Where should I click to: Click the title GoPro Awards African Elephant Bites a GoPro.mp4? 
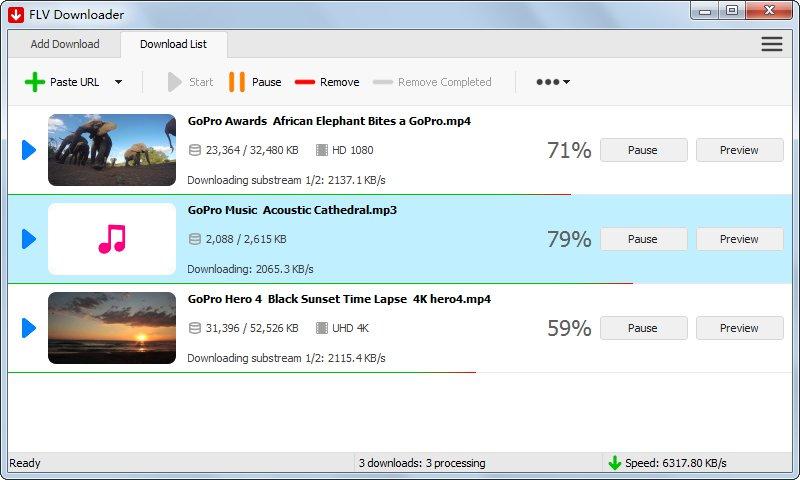pos(329,121)
